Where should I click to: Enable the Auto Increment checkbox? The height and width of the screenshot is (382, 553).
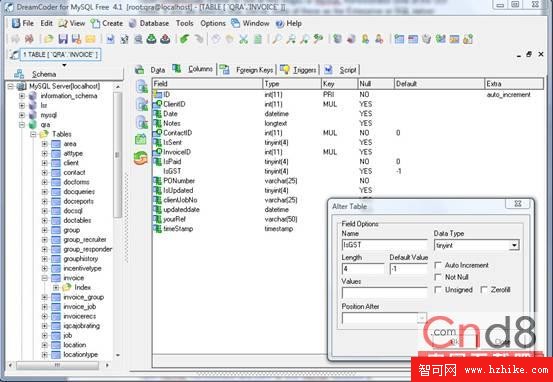438,265
